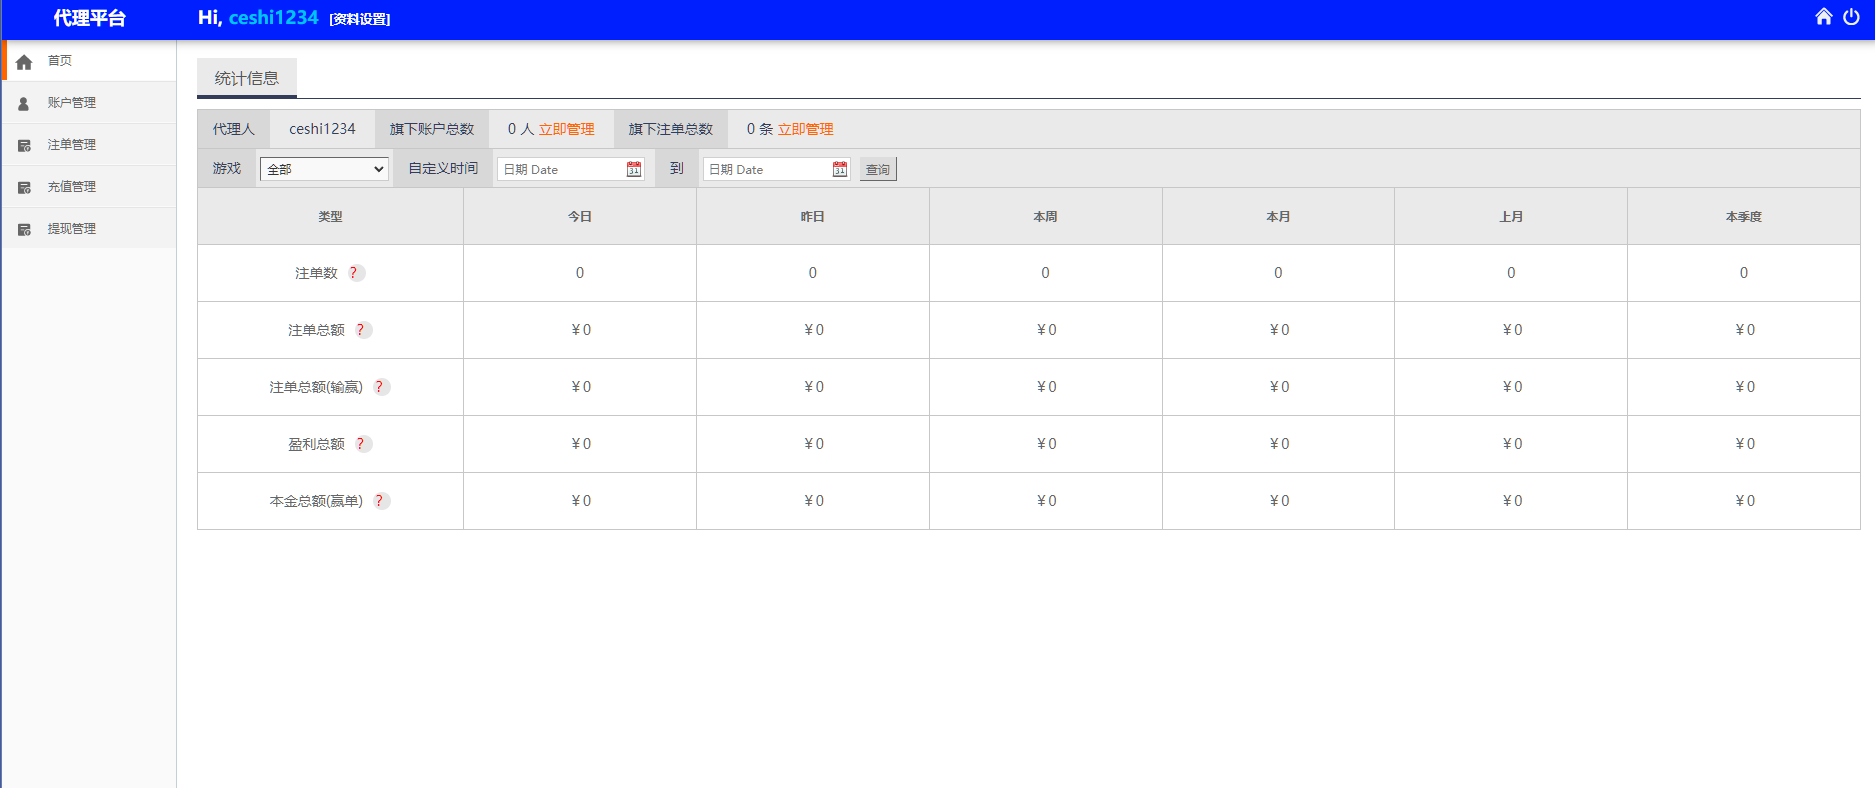Click the home icon in top-right header
1875x788 pixels.
click(x=1824, y=17)
